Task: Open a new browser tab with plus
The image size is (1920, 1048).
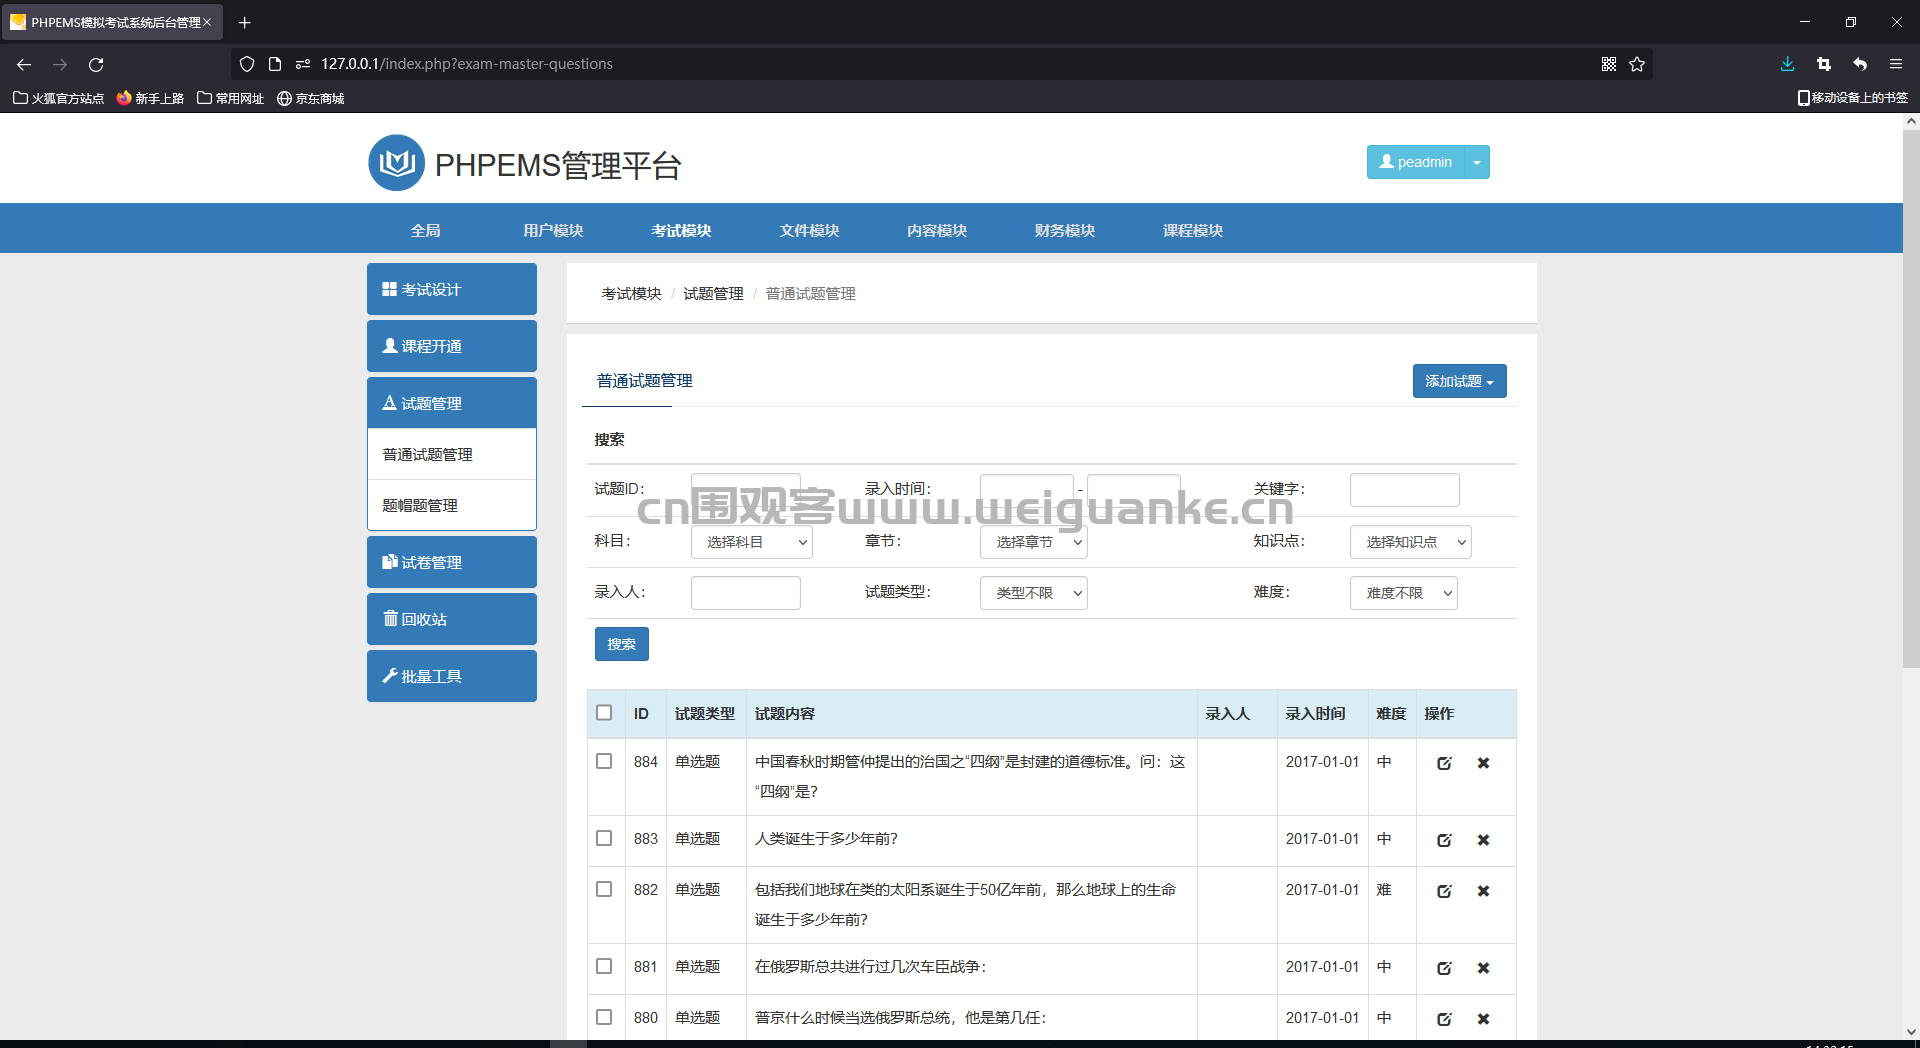Action: (244, 22)
